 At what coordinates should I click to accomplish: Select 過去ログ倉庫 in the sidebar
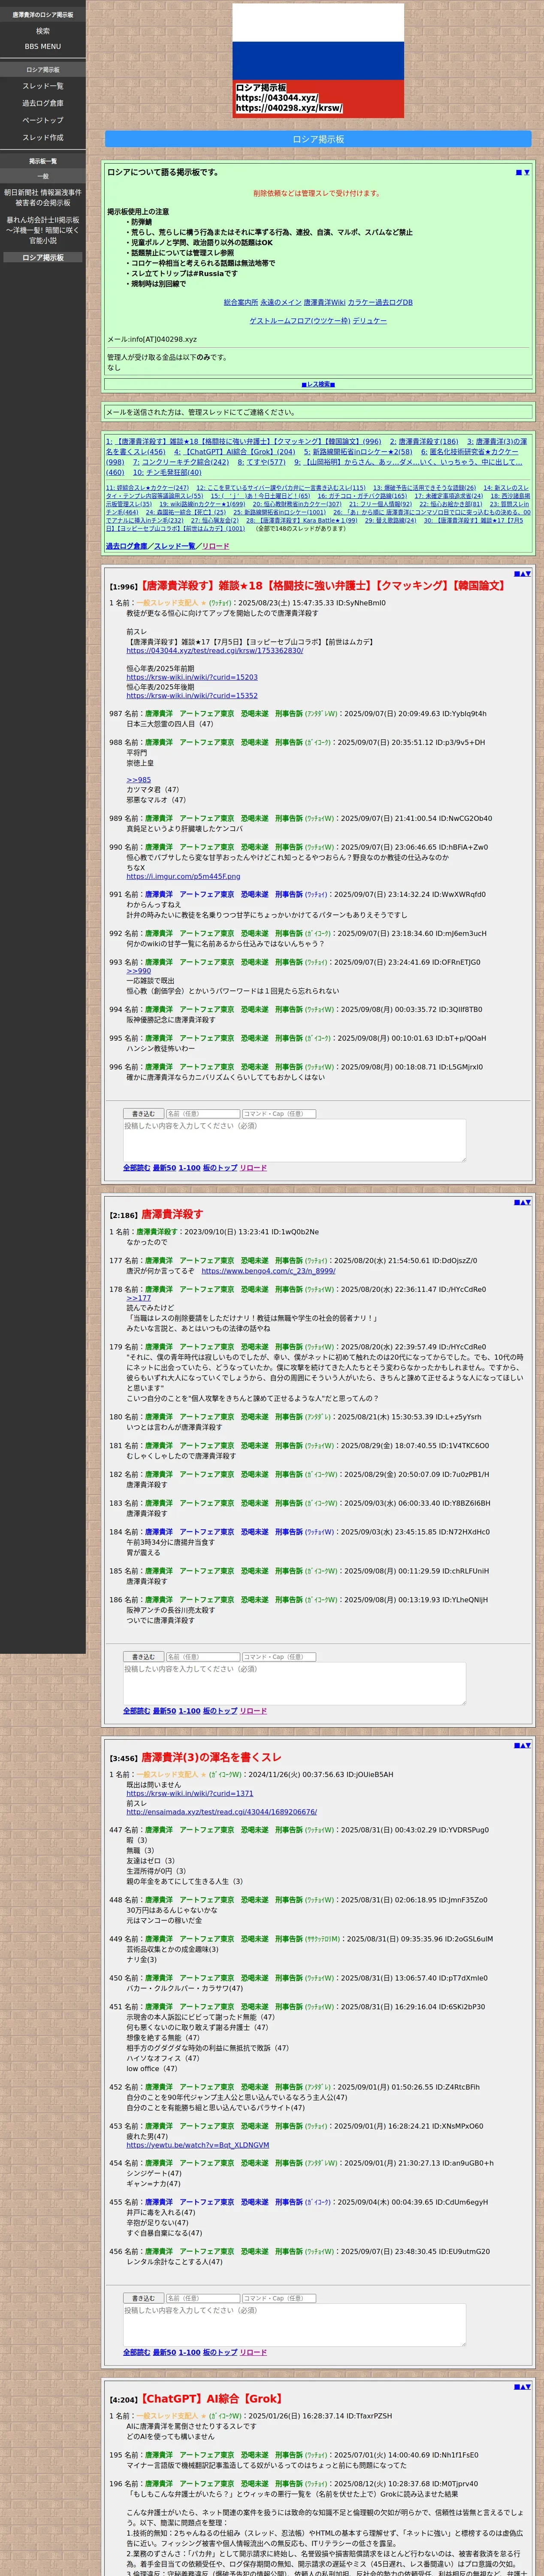tap(43, 103)
